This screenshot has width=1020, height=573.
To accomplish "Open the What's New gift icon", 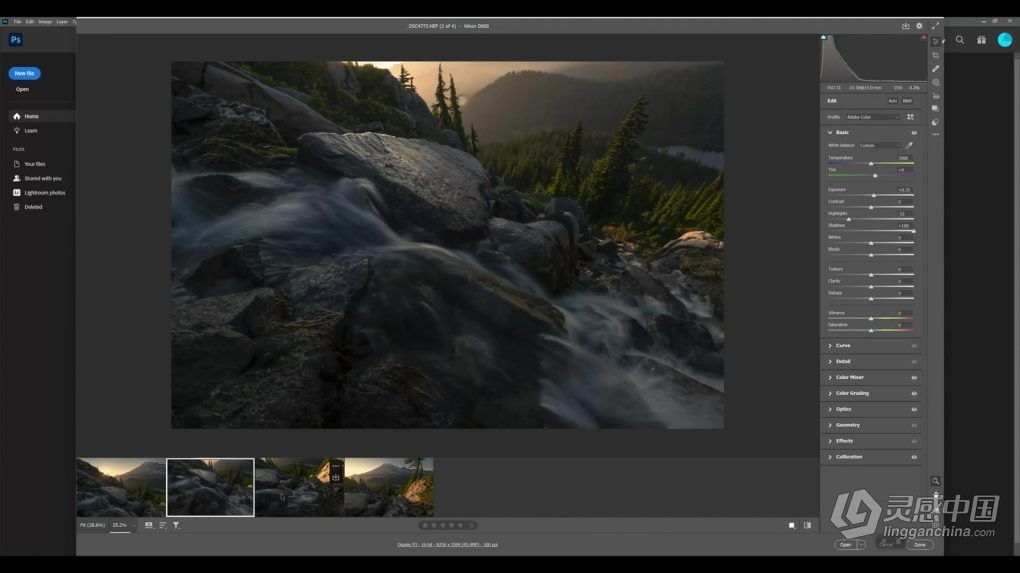I will (x=981, y=40).
